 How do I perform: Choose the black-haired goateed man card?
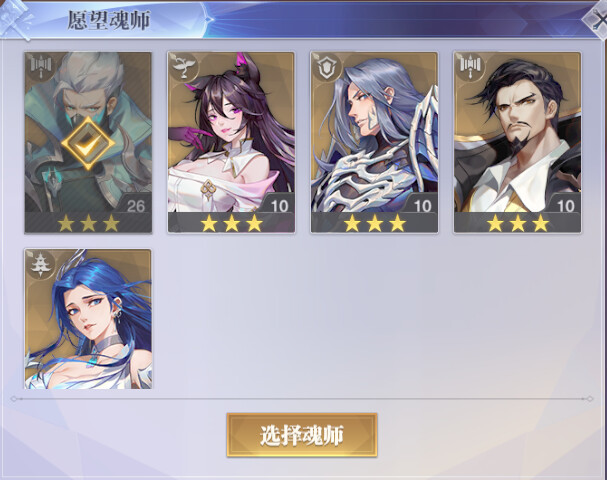pos(518,142)
